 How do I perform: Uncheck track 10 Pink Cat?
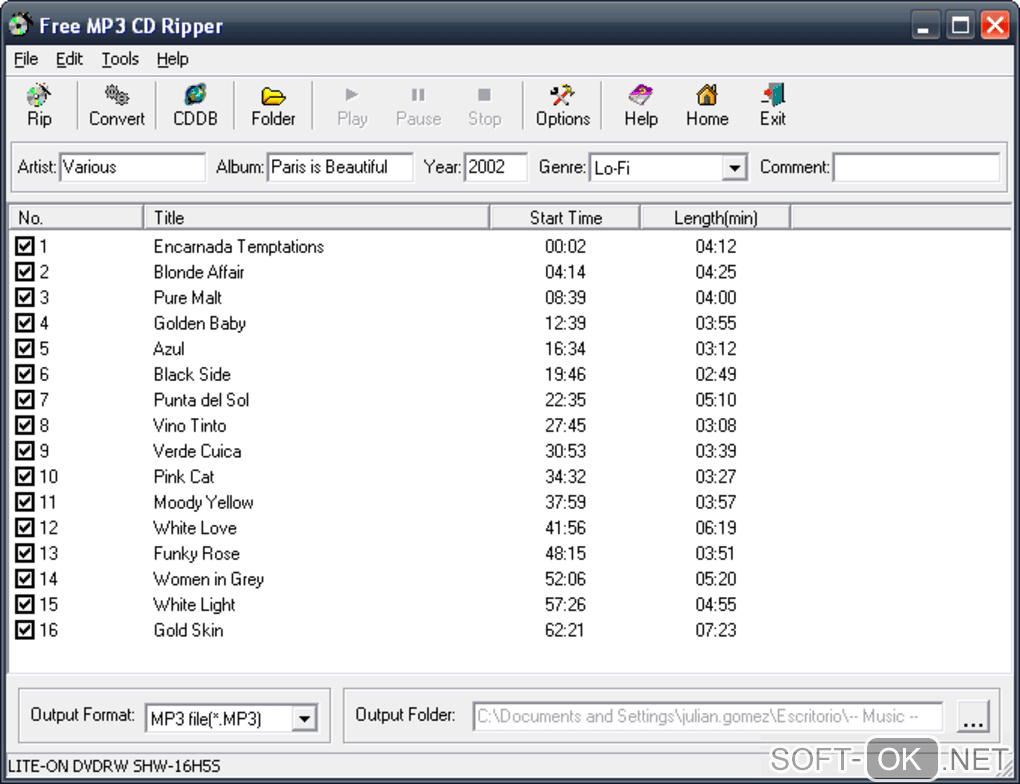point(25,476)
